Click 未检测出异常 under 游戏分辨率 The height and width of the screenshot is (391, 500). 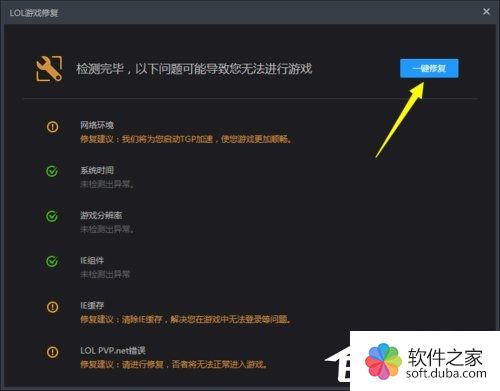click(x=107, y=229)
